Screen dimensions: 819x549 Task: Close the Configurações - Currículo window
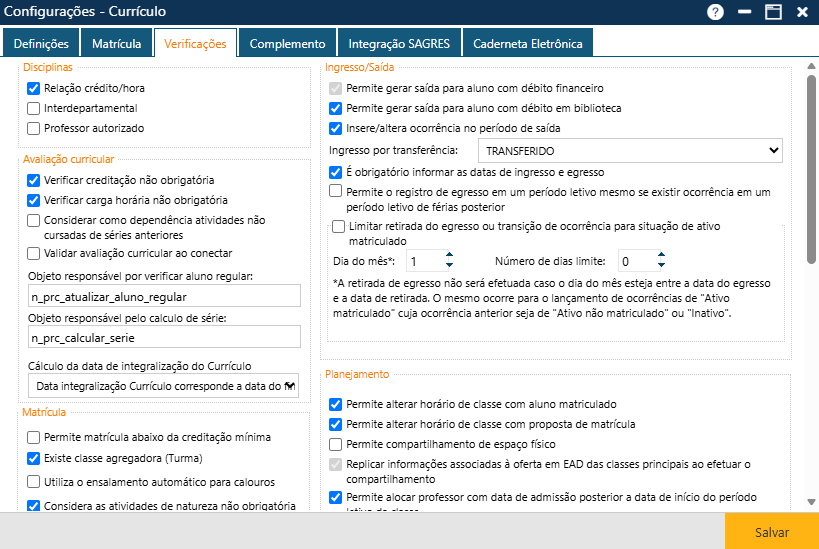click(802, 11)
